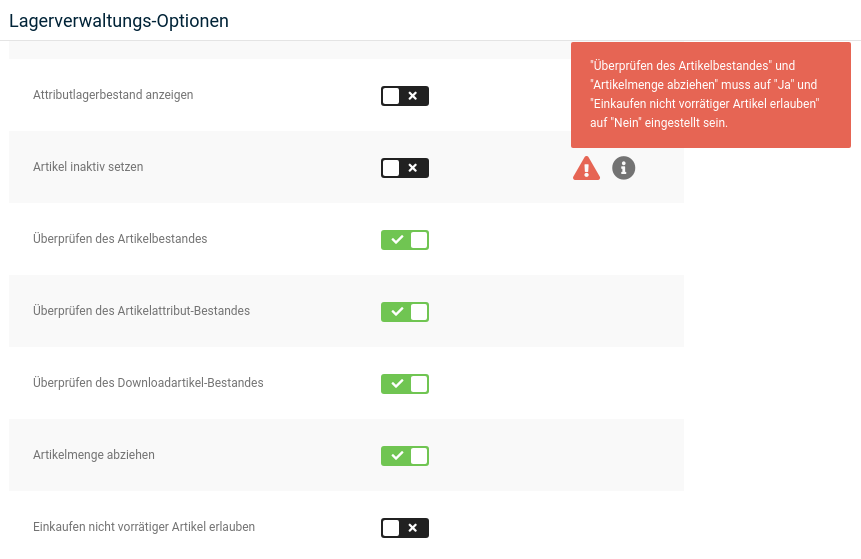This screenshot has width=861, height=559.
Task: Select the Einkaufen nicht vorrätiger Artikel label
Action: (x=144, y=527)
